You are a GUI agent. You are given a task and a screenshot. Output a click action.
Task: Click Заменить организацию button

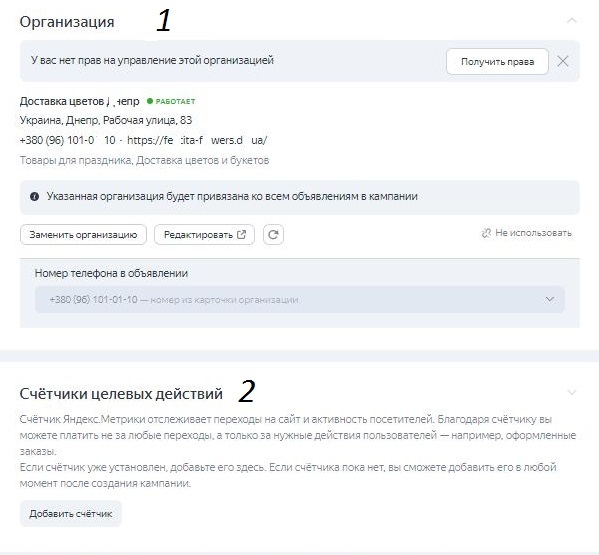pyautogui.click(x=83, y=235)
